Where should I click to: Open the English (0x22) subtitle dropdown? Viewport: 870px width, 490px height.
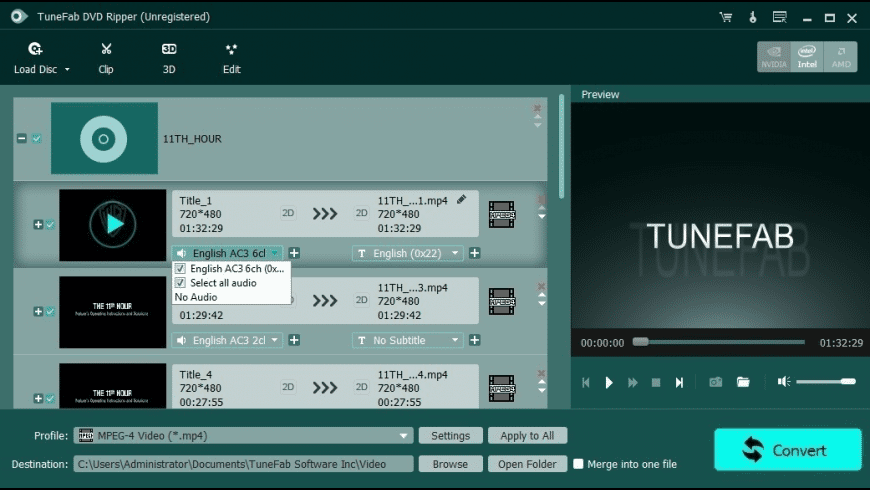click(455, 254)
